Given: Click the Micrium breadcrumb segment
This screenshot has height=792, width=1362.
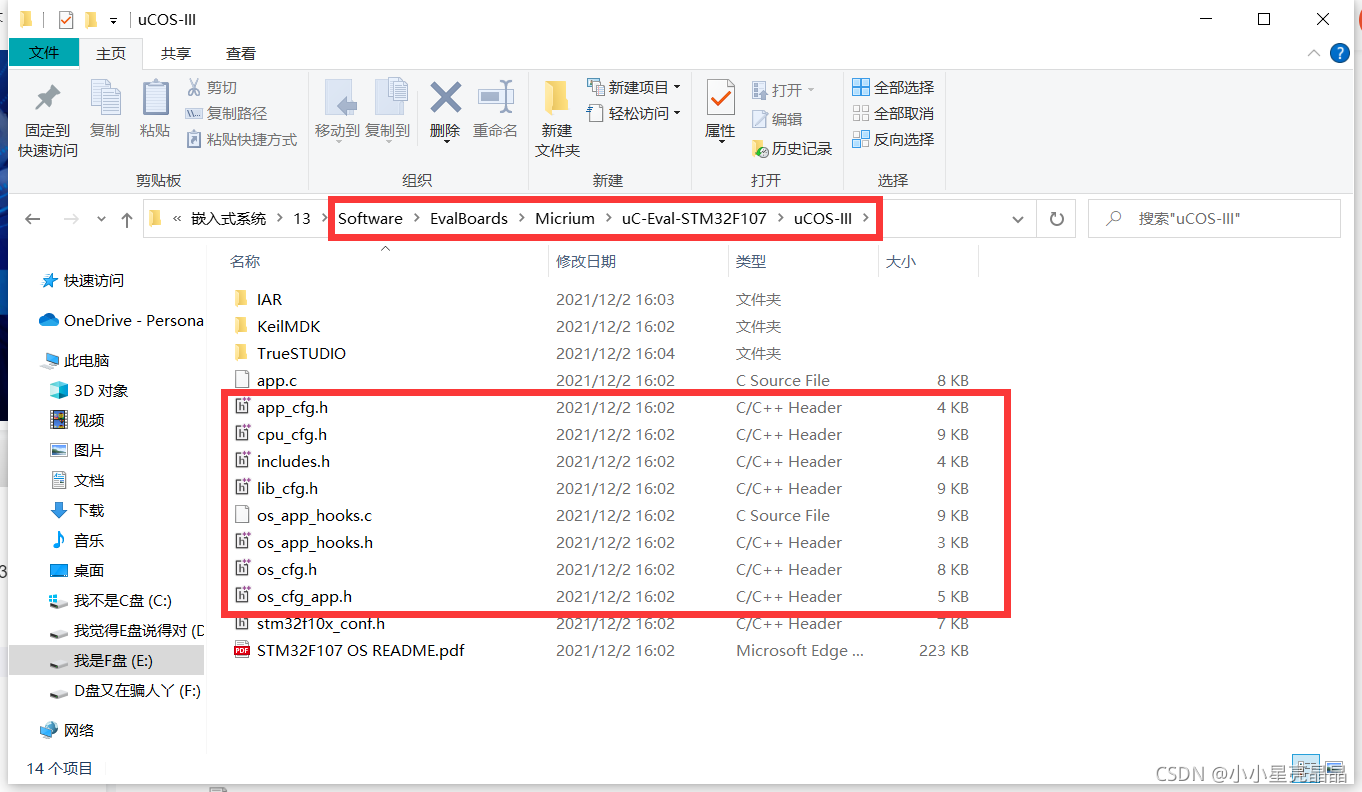Looking at the screenshot, I should (565, 219).
